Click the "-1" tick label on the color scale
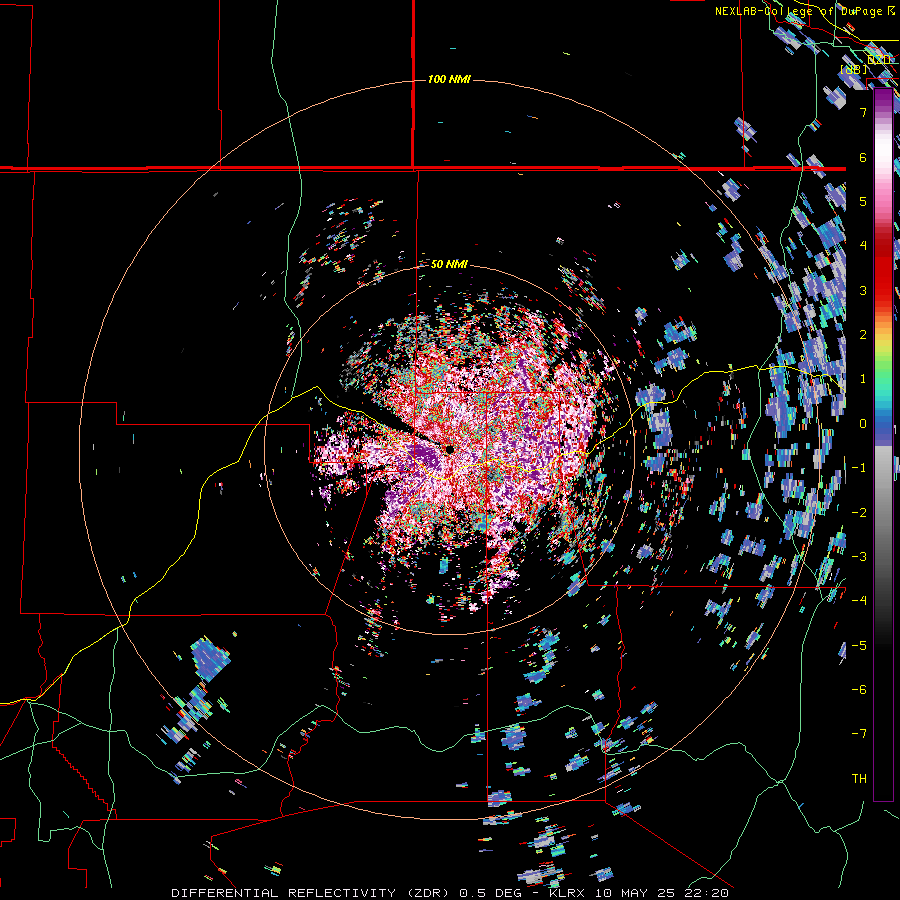 859,468
